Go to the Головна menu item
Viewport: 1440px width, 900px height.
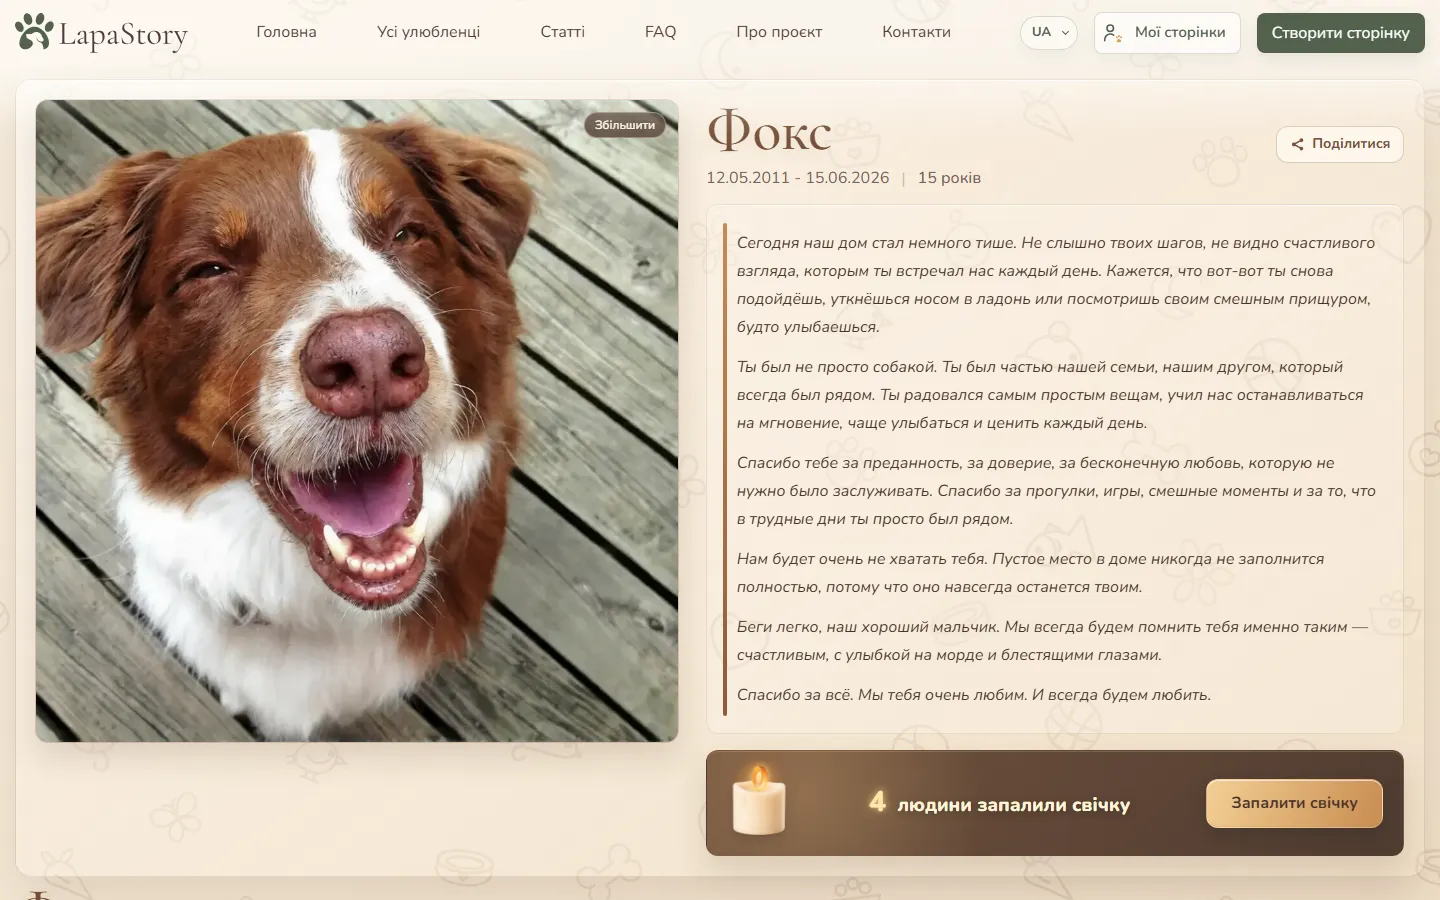tap(286, 32)
